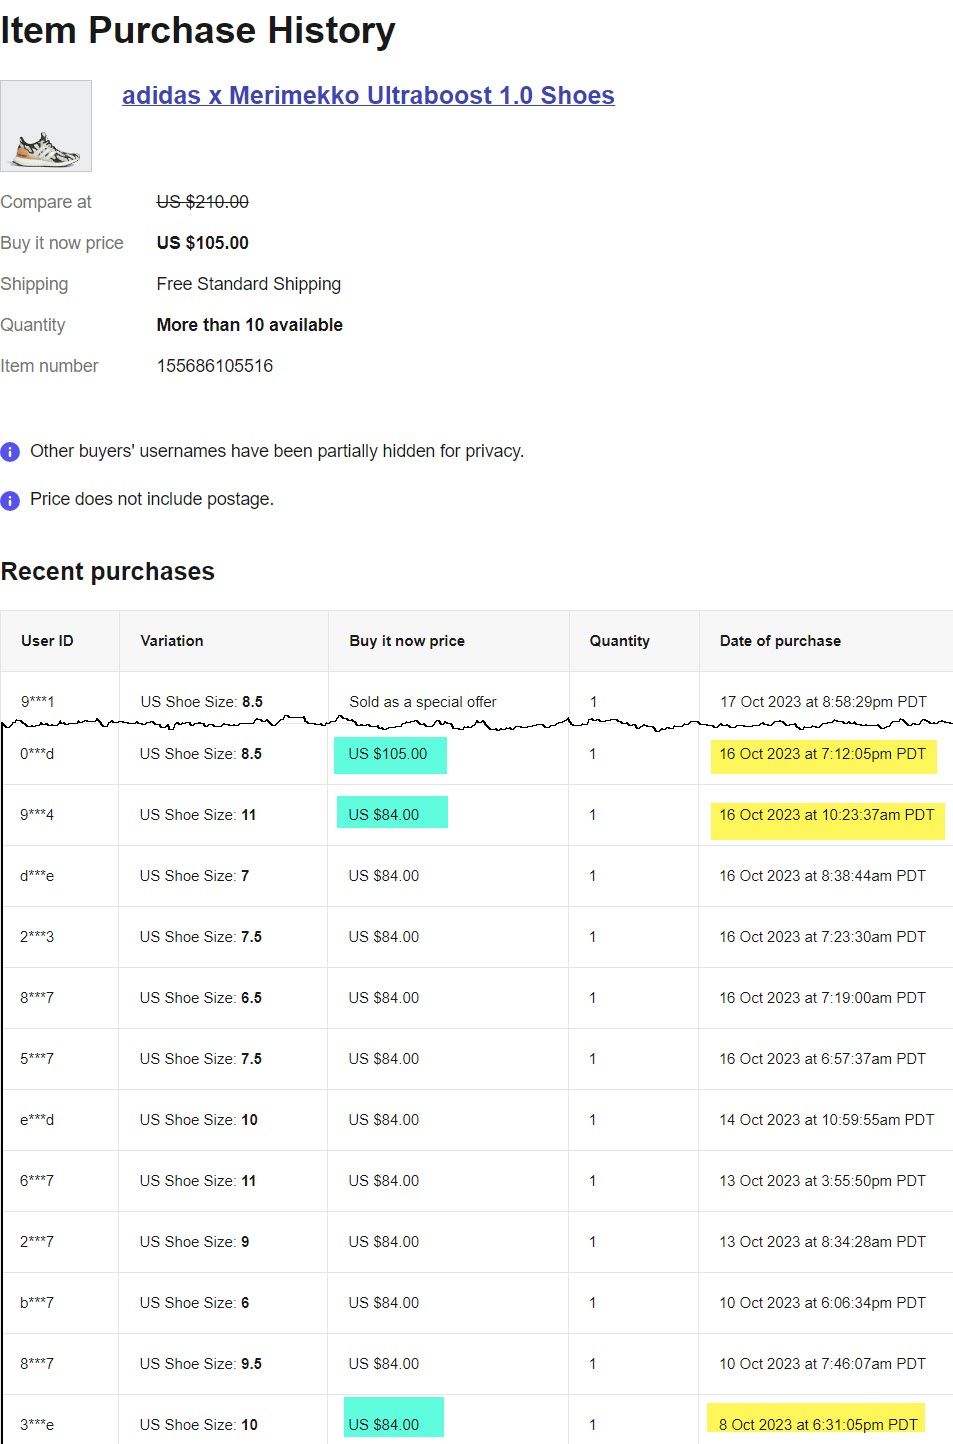Select date 10 Oct 2023 at 6:06:34pm PDT
This screenshot has height=1444, width=953.
point(823,1303)
